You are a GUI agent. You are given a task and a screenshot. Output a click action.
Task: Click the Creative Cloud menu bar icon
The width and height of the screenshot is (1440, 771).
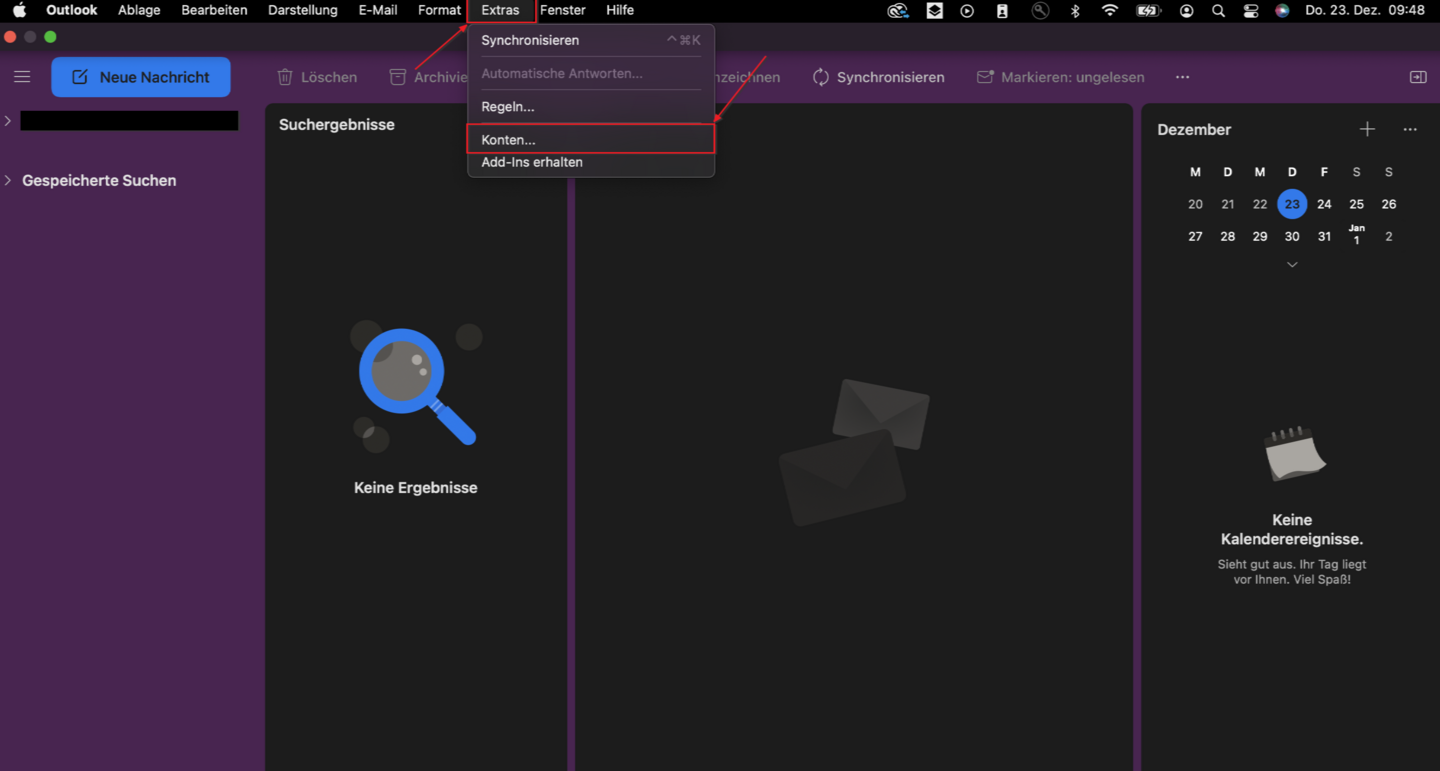[898, 10]
